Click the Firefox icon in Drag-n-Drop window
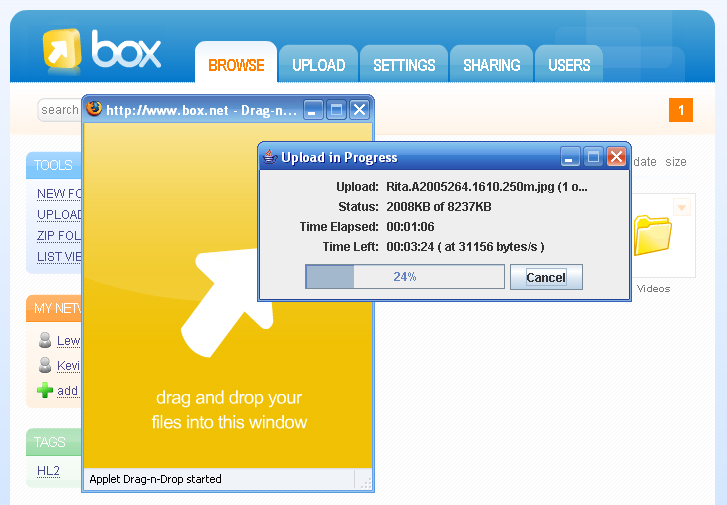The image size is (727, 505). click(x=94, y=109)
